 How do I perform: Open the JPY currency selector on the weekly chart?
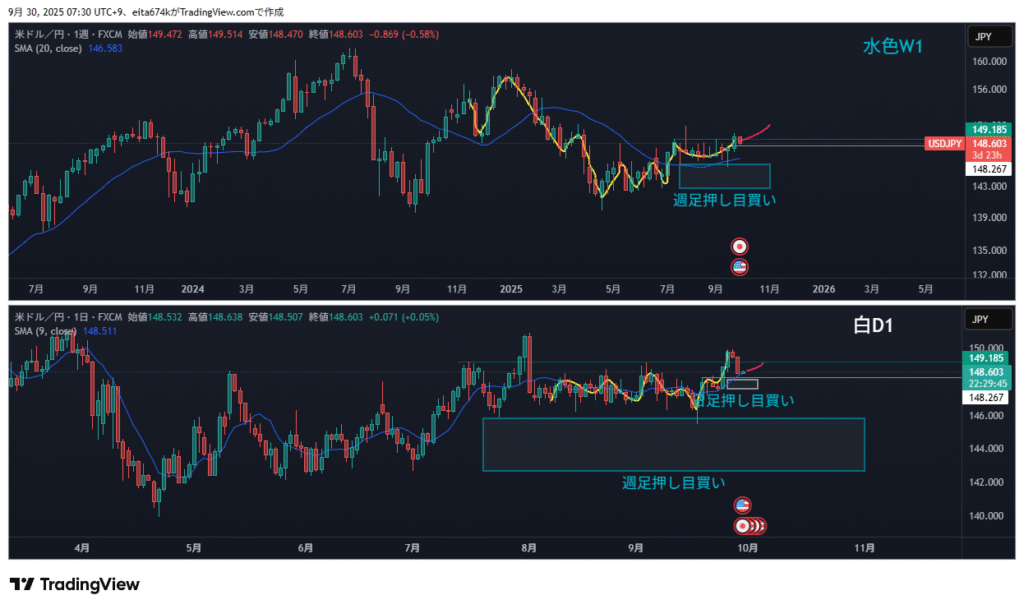pyautogui.click(x=981, y=37)
